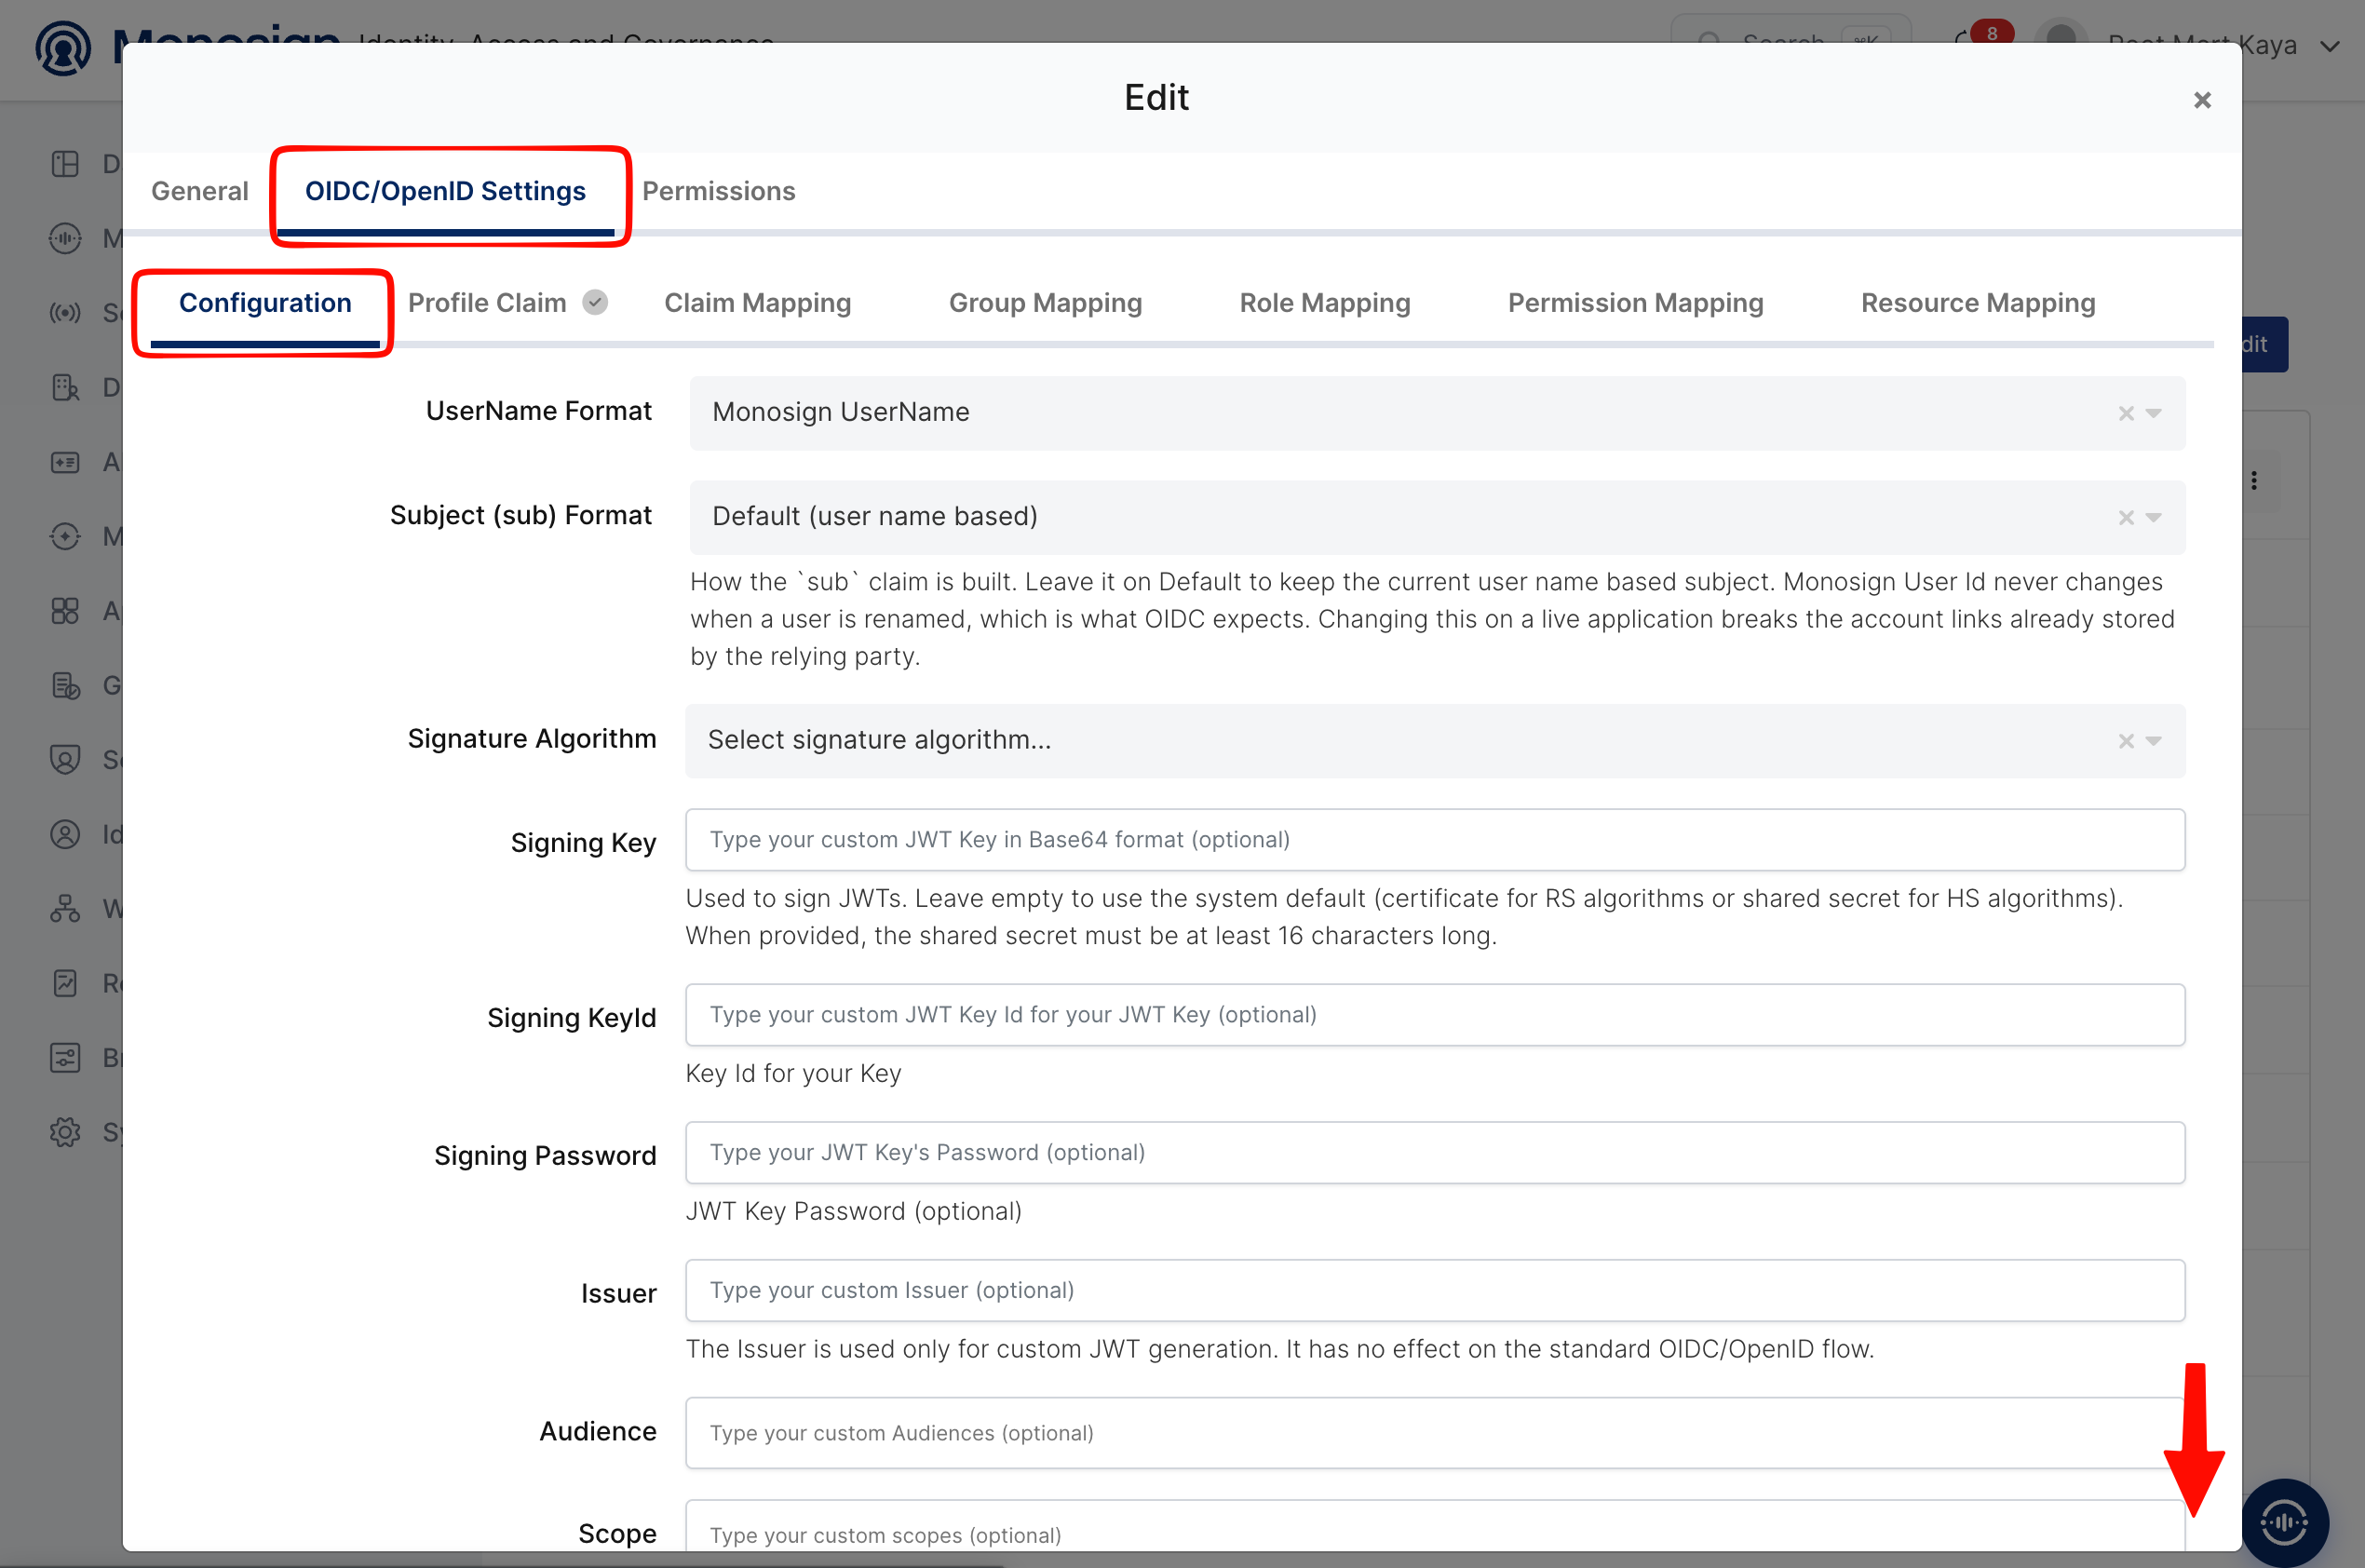Click the Monosign logo icon
2365x1568 pixels.
click(x=63, y=48)
